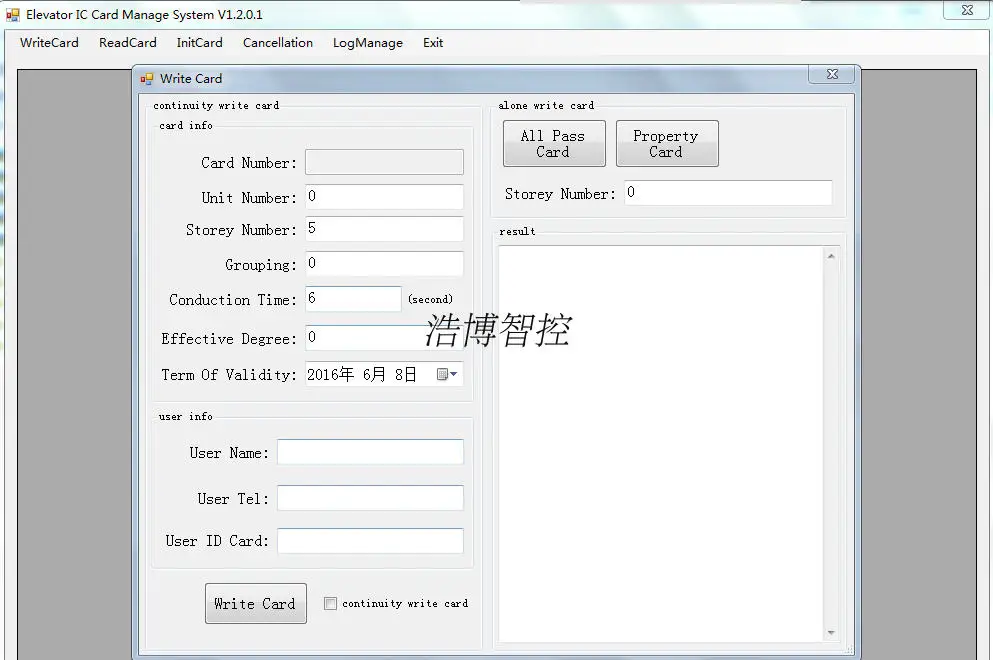The image size is (993, 660).
Task: Click the User Name input field
Action: coord(370,452)
